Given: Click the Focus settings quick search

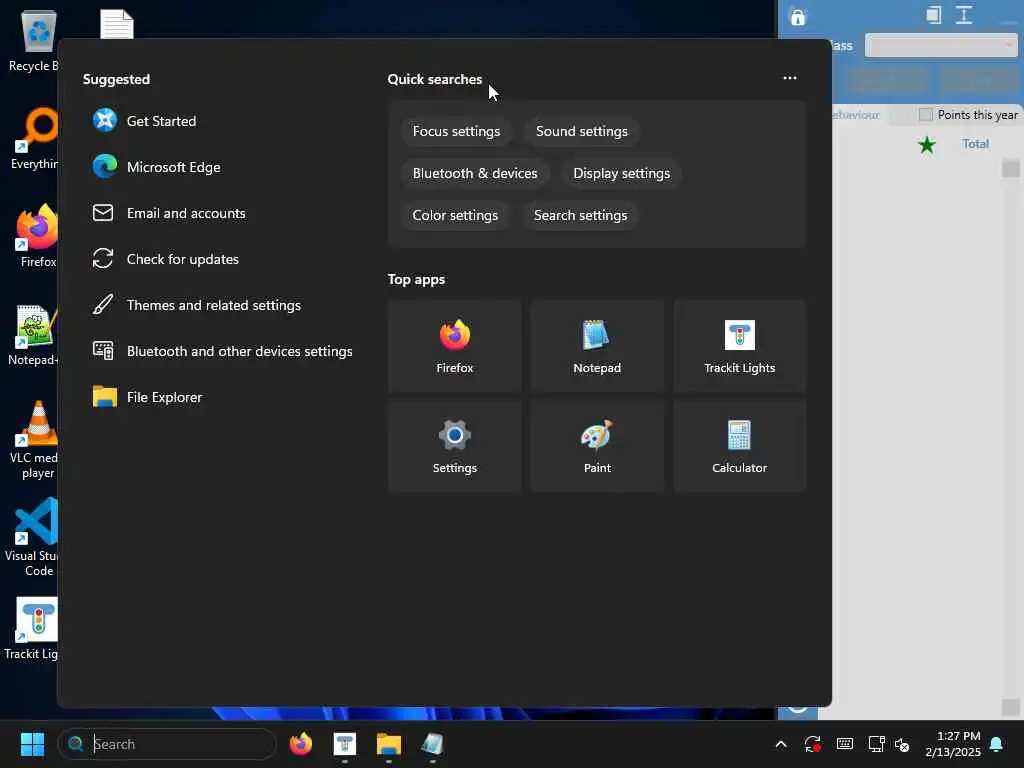Looking at the screenshot, I should coord(456,131).
